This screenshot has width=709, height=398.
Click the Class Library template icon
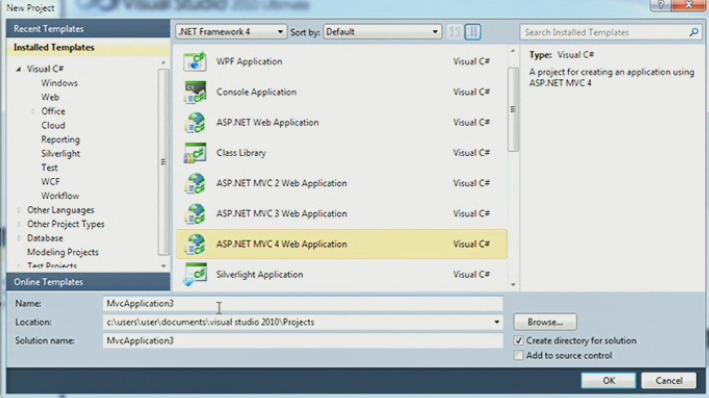click(195, 153)
